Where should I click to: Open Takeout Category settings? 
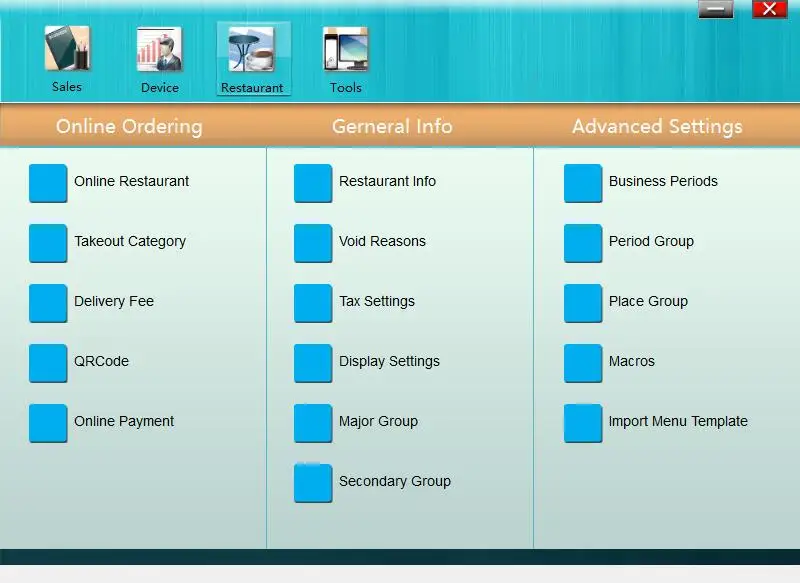coord(130,241)
